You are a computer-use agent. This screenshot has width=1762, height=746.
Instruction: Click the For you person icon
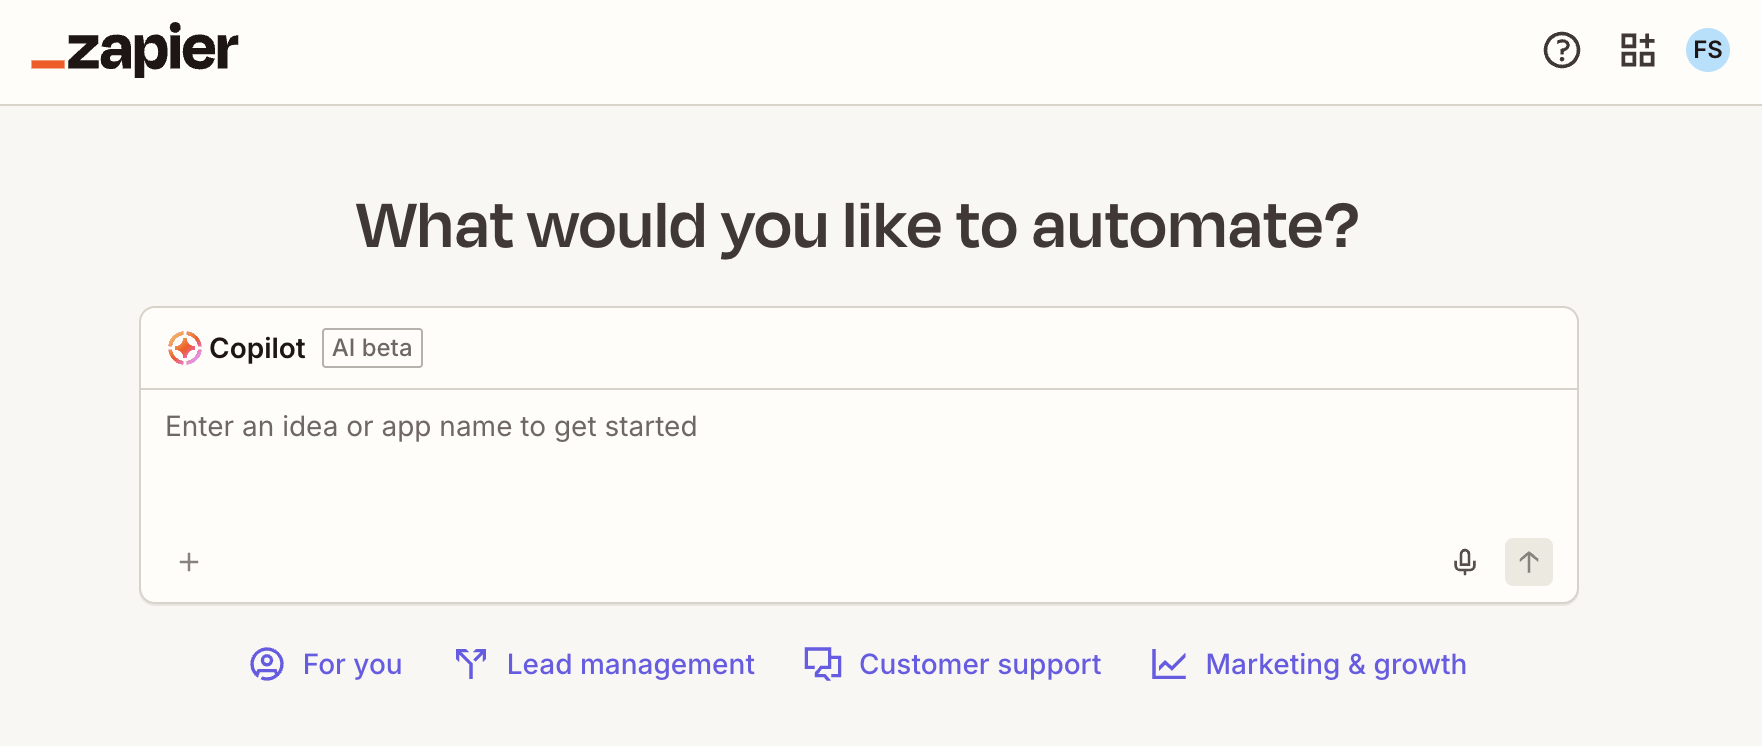point(267,664)
